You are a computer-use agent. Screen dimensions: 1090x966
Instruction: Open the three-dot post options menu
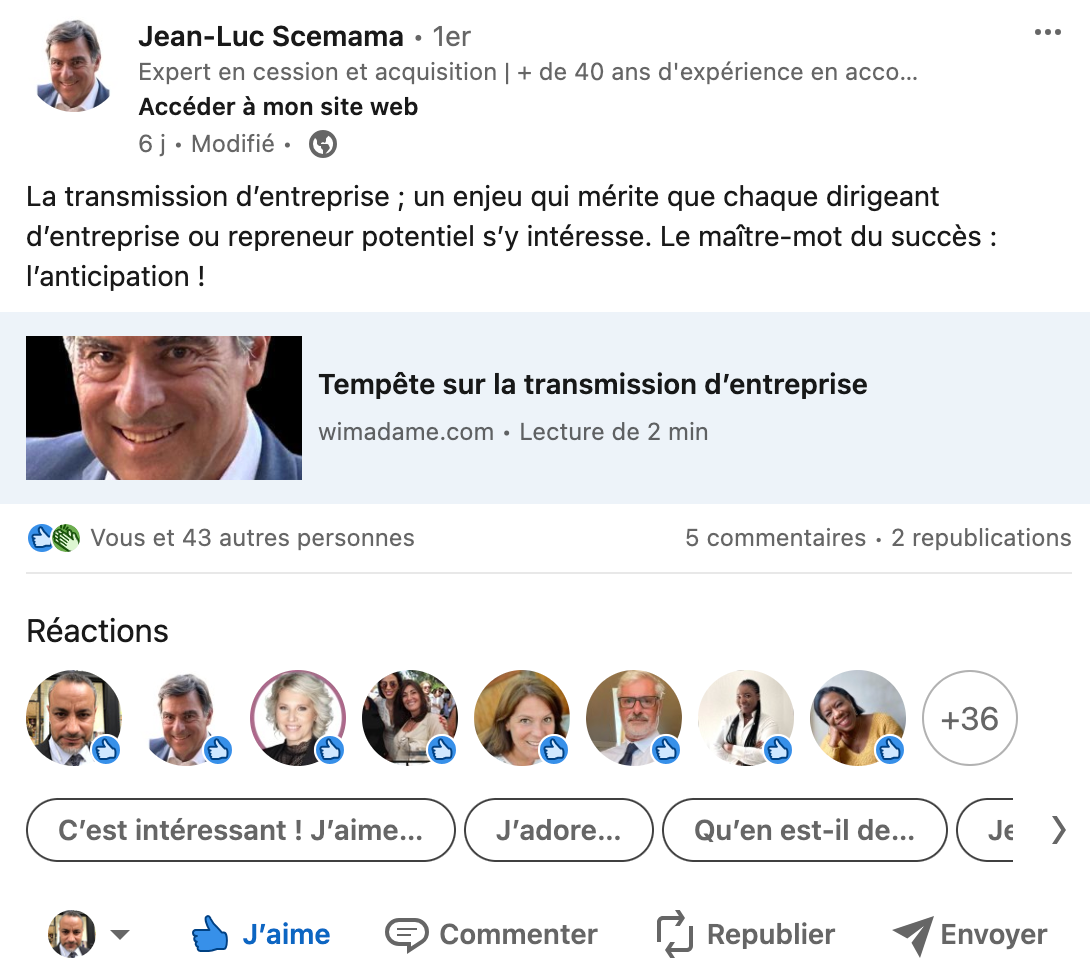coord(1047,33)
